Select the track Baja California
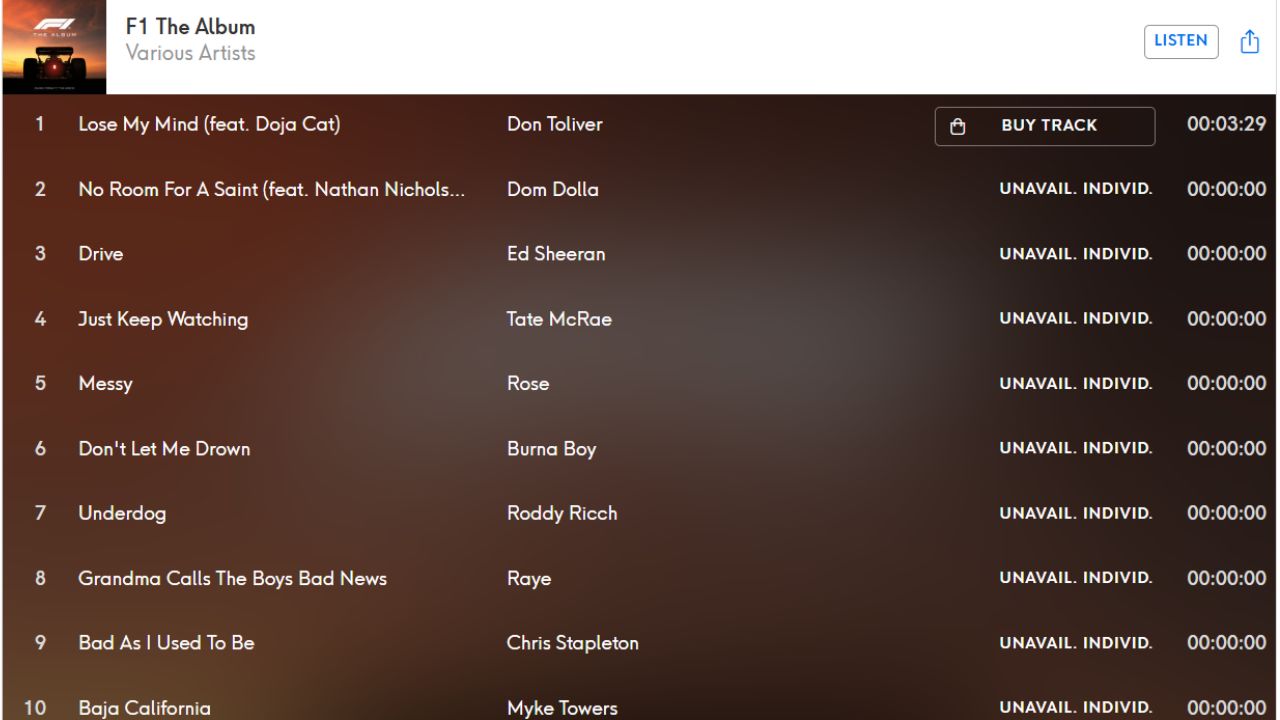Viewport: 1280px width, 720px height. point(144,708)
